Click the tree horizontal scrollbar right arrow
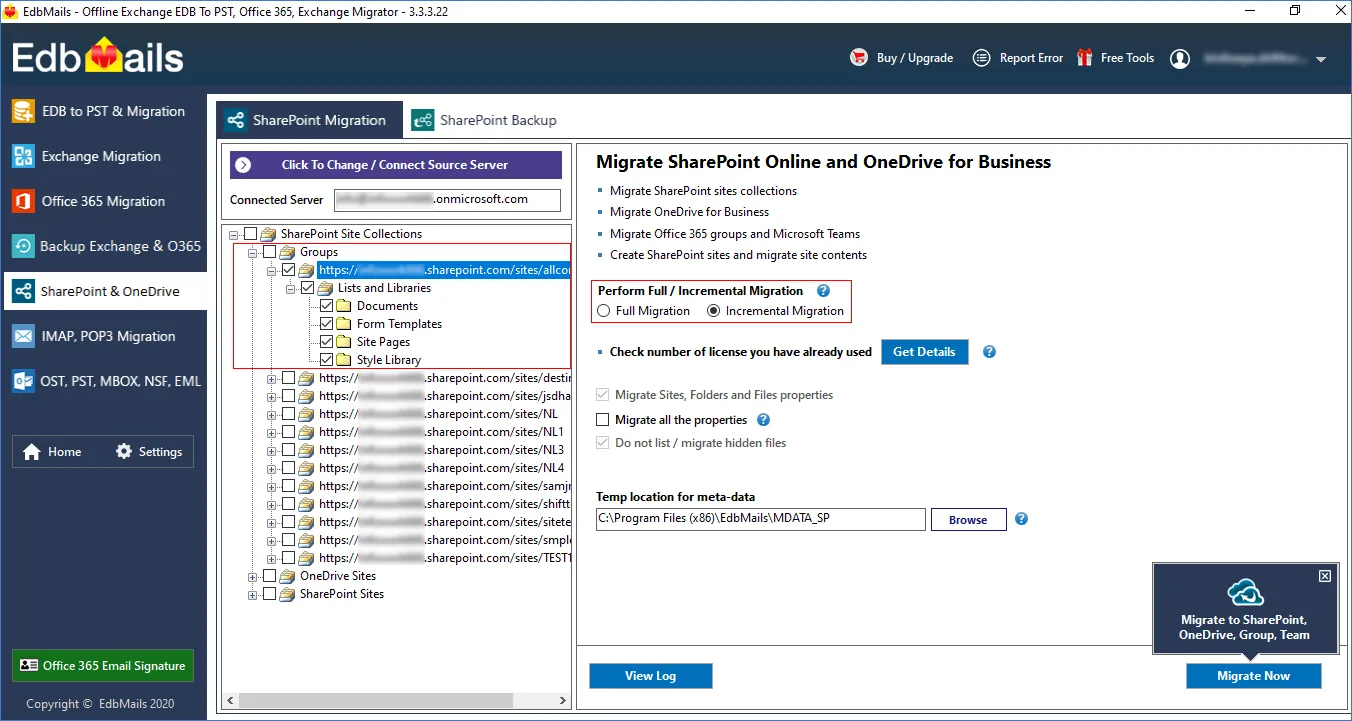The height and width of the screenshot is (721, 1352). pos(563,701)
